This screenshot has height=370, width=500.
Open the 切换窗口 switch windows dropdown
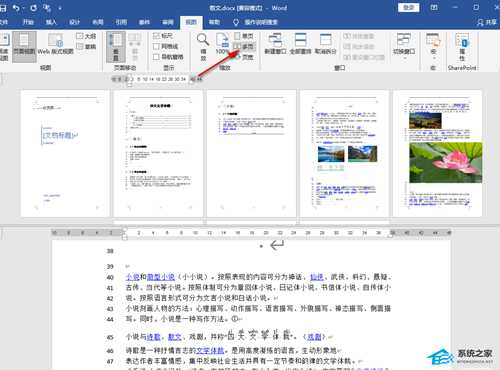pyautogui.click(x=404, y=46)
